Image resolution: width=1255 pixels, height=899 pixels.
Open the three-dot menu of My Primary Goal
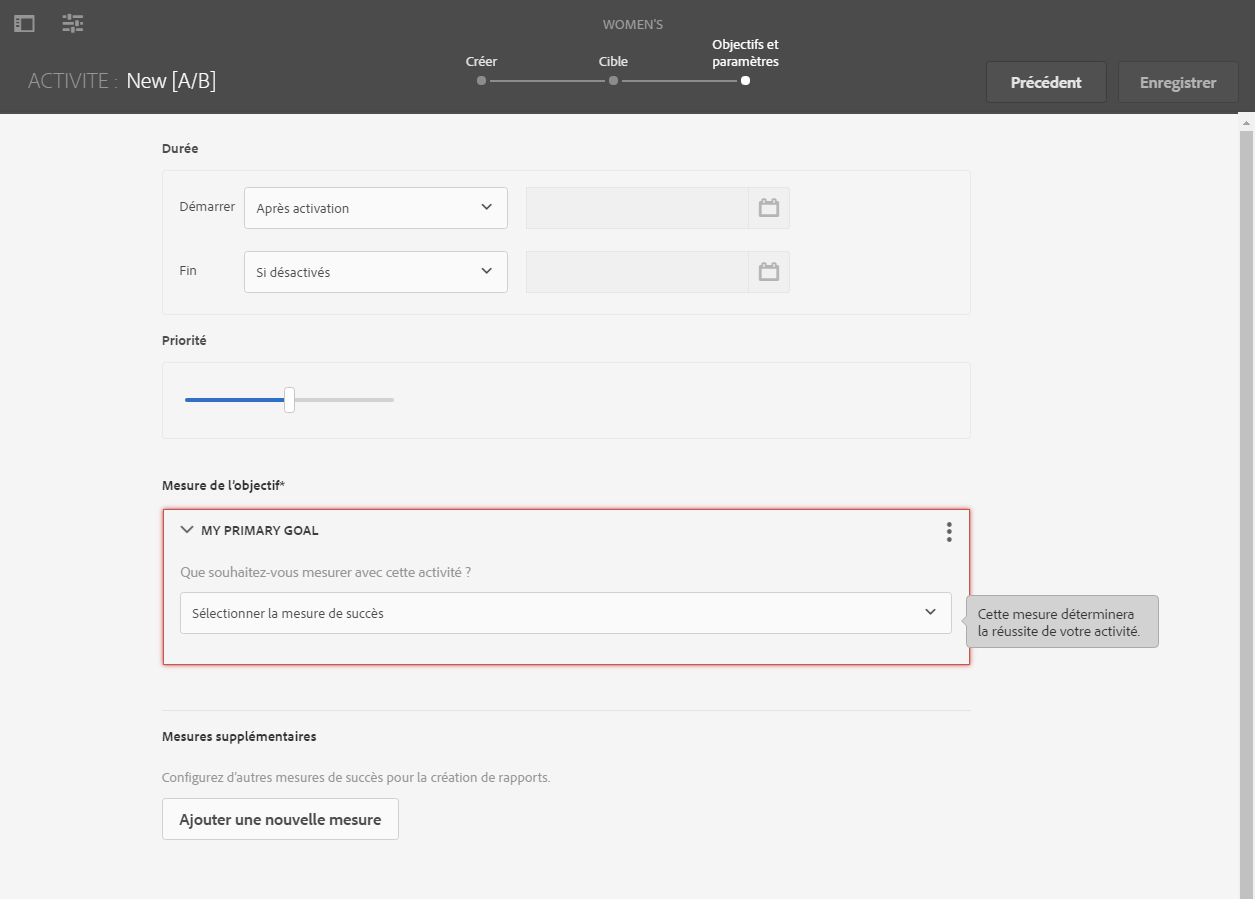(949, 532)
